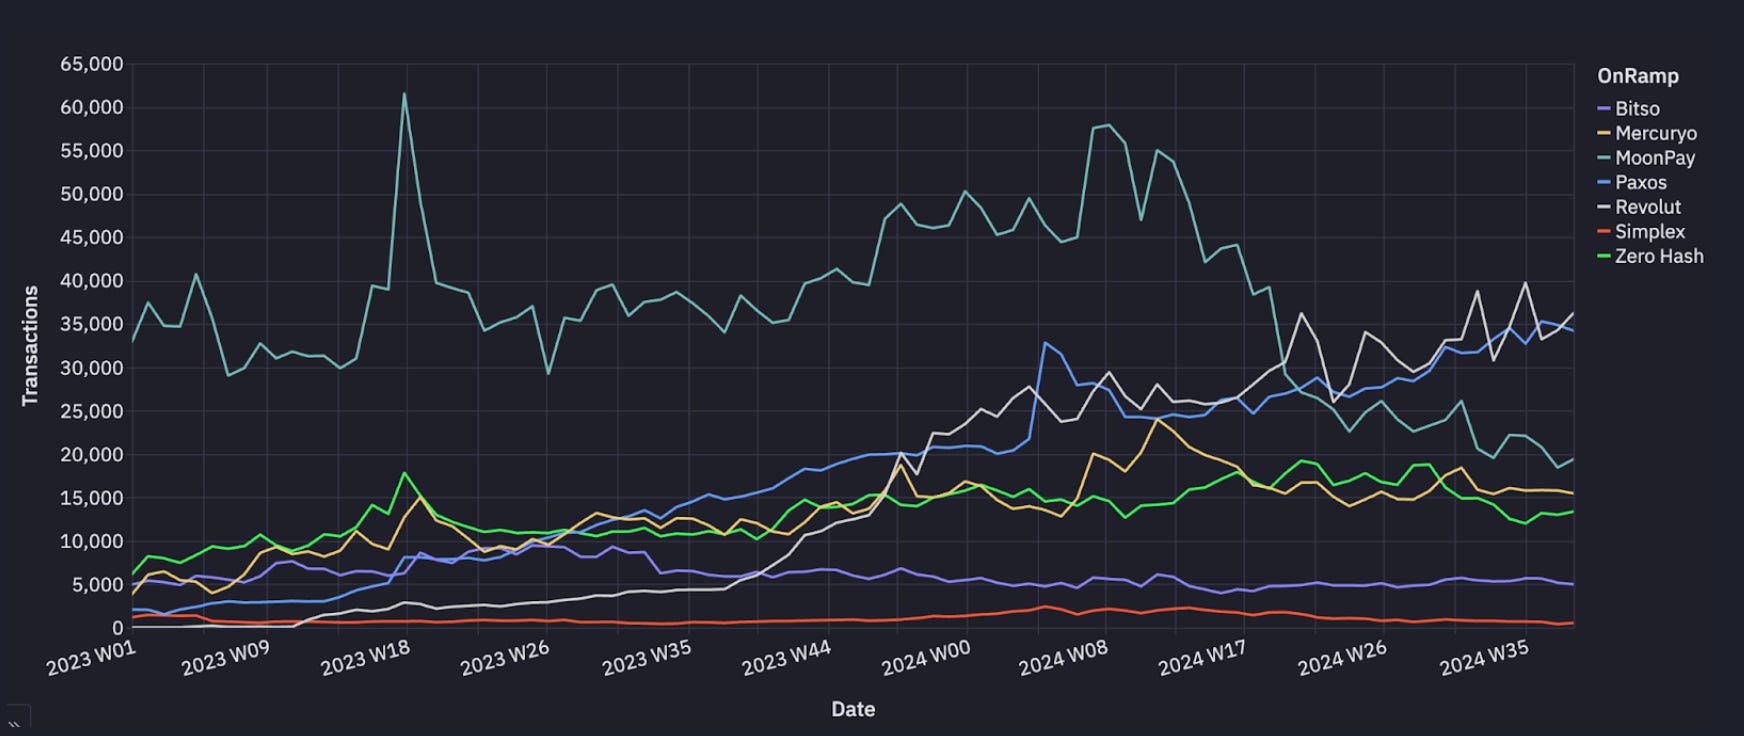Click the 2024 W35 x-axis tick label
Image resolution: width=1744 pixels, height=736 pixels.
click(1483, 659)
